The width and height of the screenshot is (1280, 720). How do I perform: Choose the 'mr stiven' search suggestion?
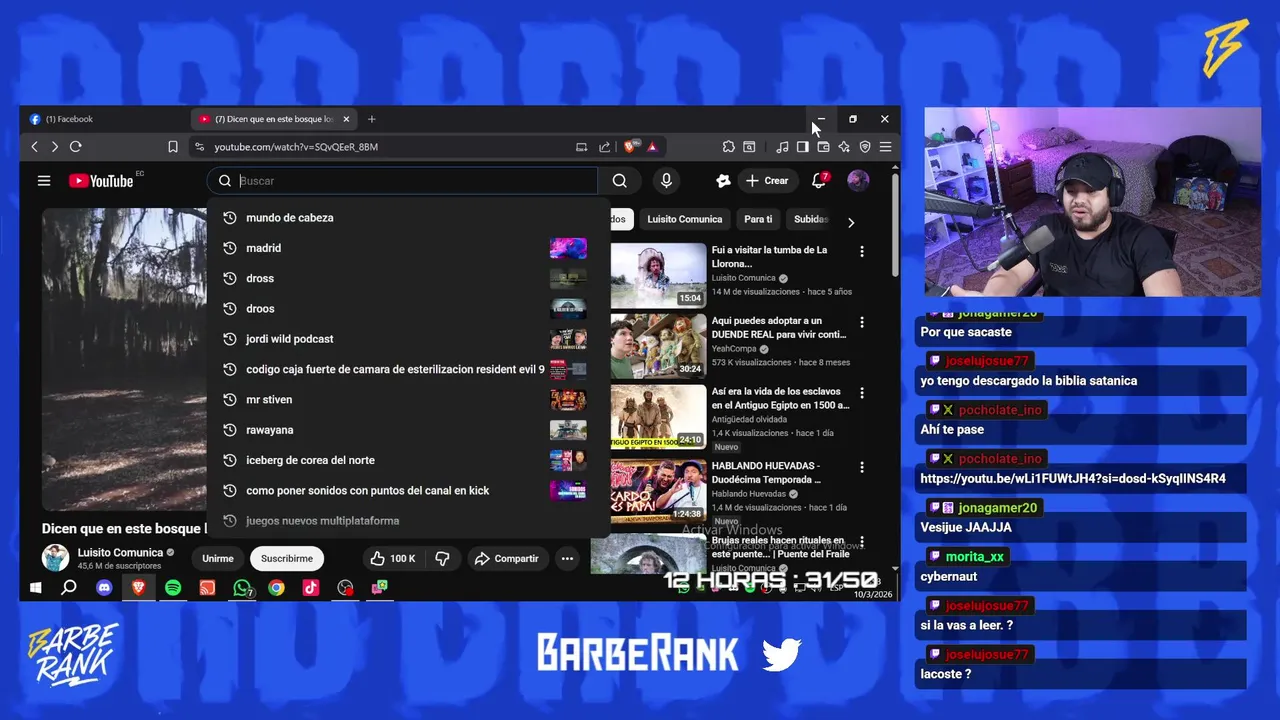[x=408, y=400]
